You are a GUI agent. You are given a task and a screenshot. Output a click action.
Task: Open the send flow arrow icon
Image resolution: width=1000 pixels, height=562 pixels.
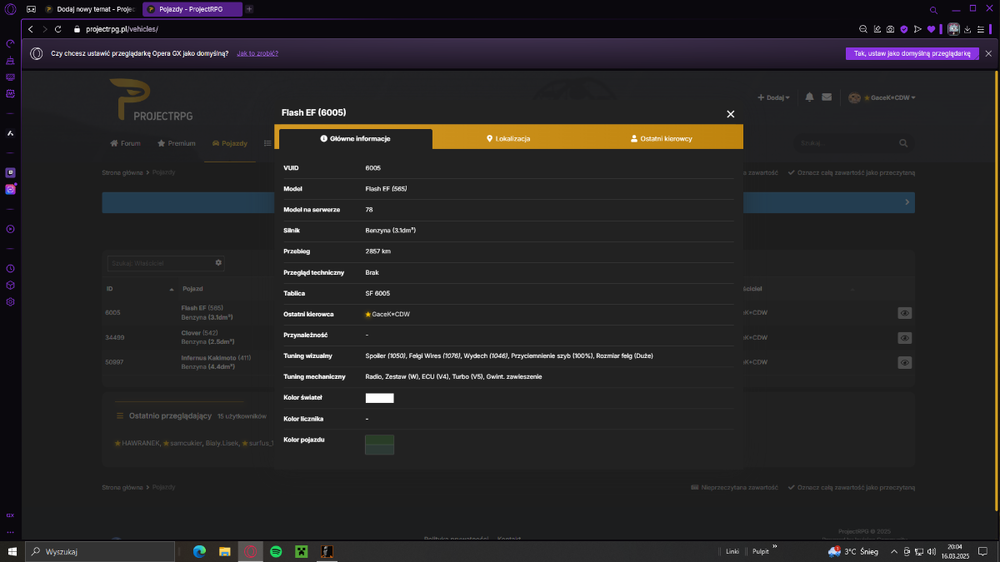[x=917, y=29]
